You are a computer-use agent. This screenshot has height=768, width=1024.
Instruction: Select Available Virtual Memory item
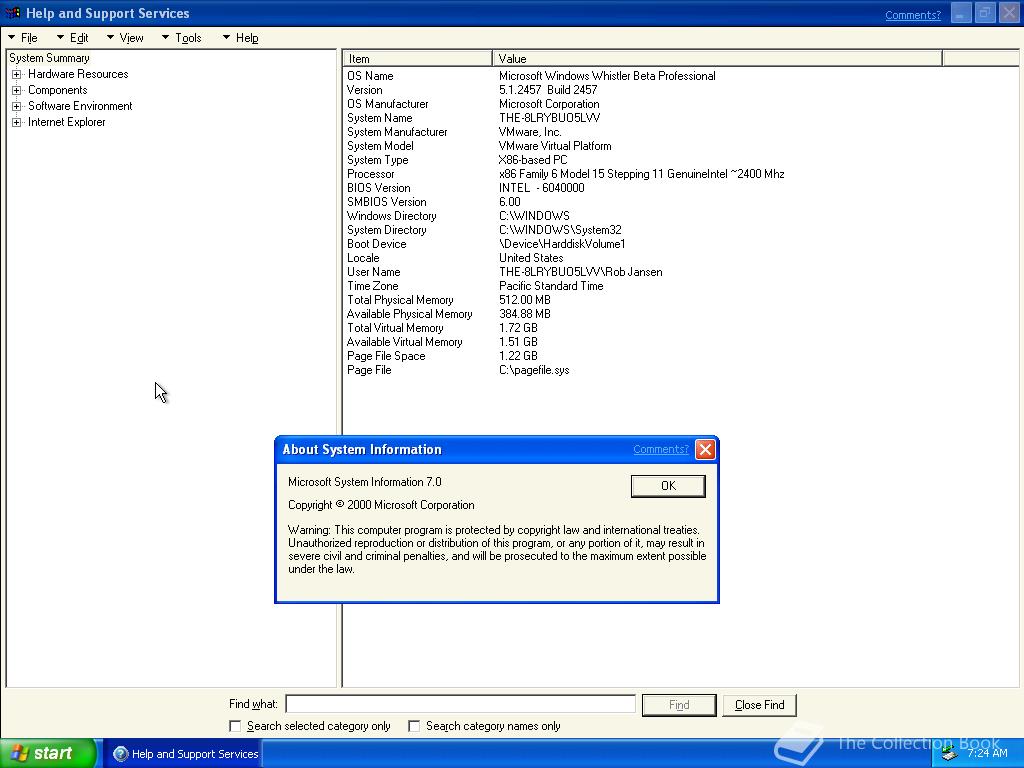(405, 342)
